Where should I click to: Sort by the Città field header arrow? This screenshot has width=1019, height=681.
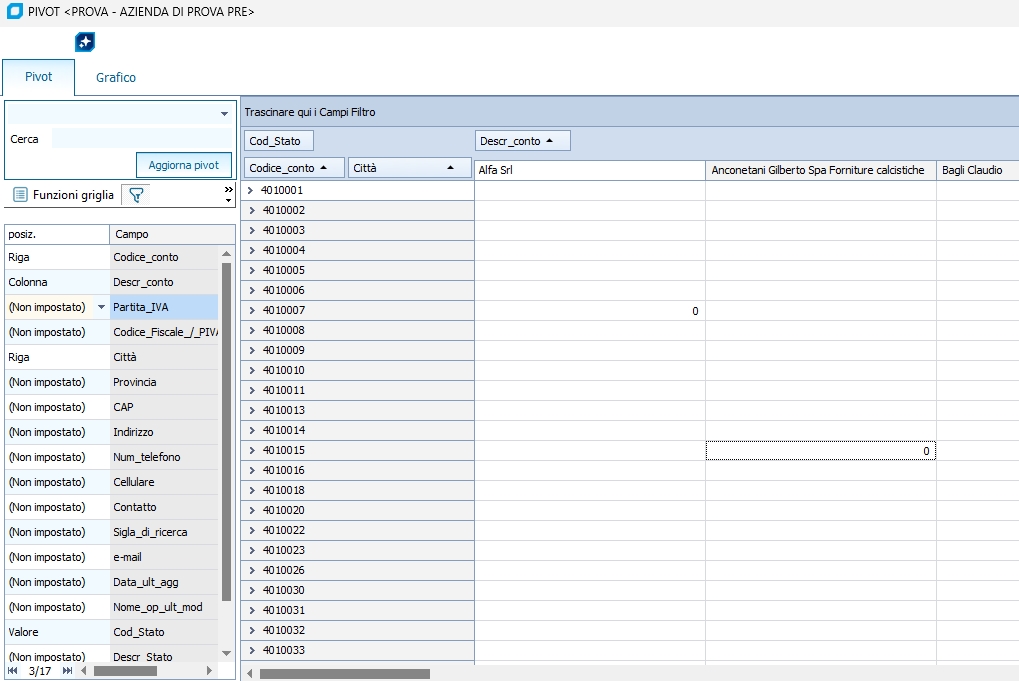click(x=451, y=168)
